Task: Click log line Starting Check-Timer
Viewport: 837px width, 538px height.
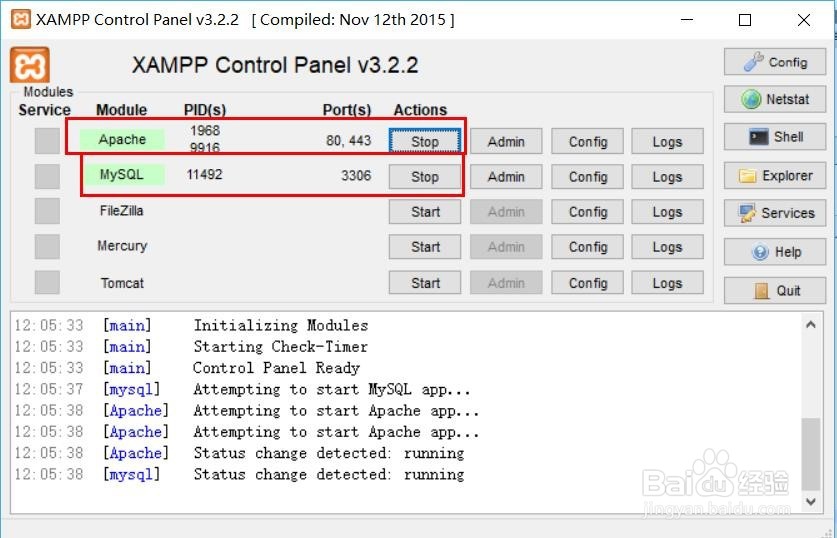Action: click(x=281, y=347)
